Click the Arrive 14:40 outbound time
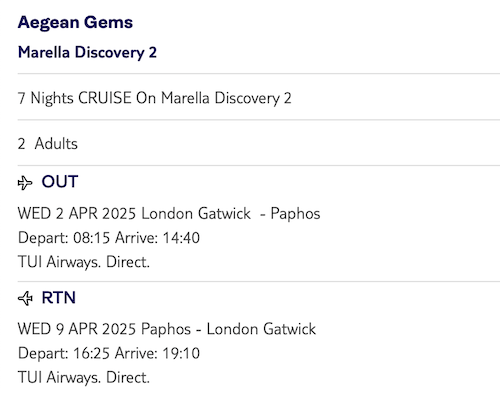500x396 pixels. tap(157, 238)
